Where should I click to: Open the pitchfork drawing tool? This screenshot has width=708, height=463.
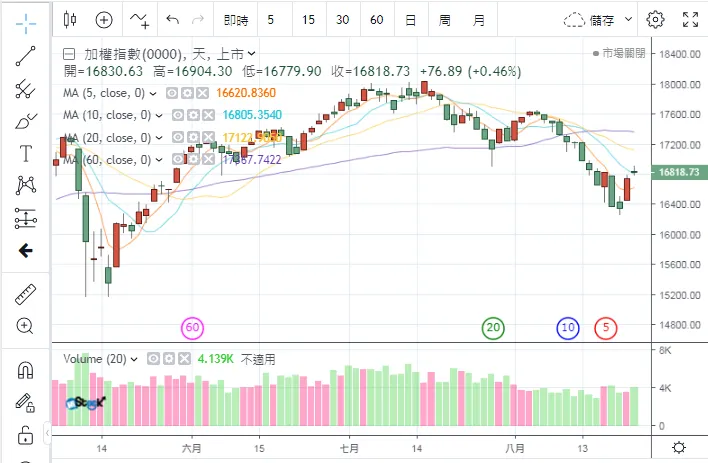26,89
